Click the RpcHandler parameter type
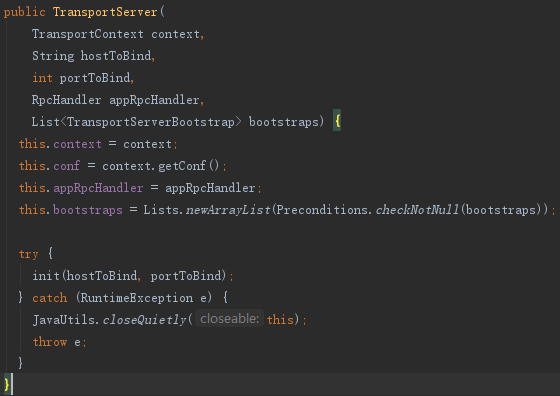The height and width of the screenshot is (396, 560). pos(66,100)
